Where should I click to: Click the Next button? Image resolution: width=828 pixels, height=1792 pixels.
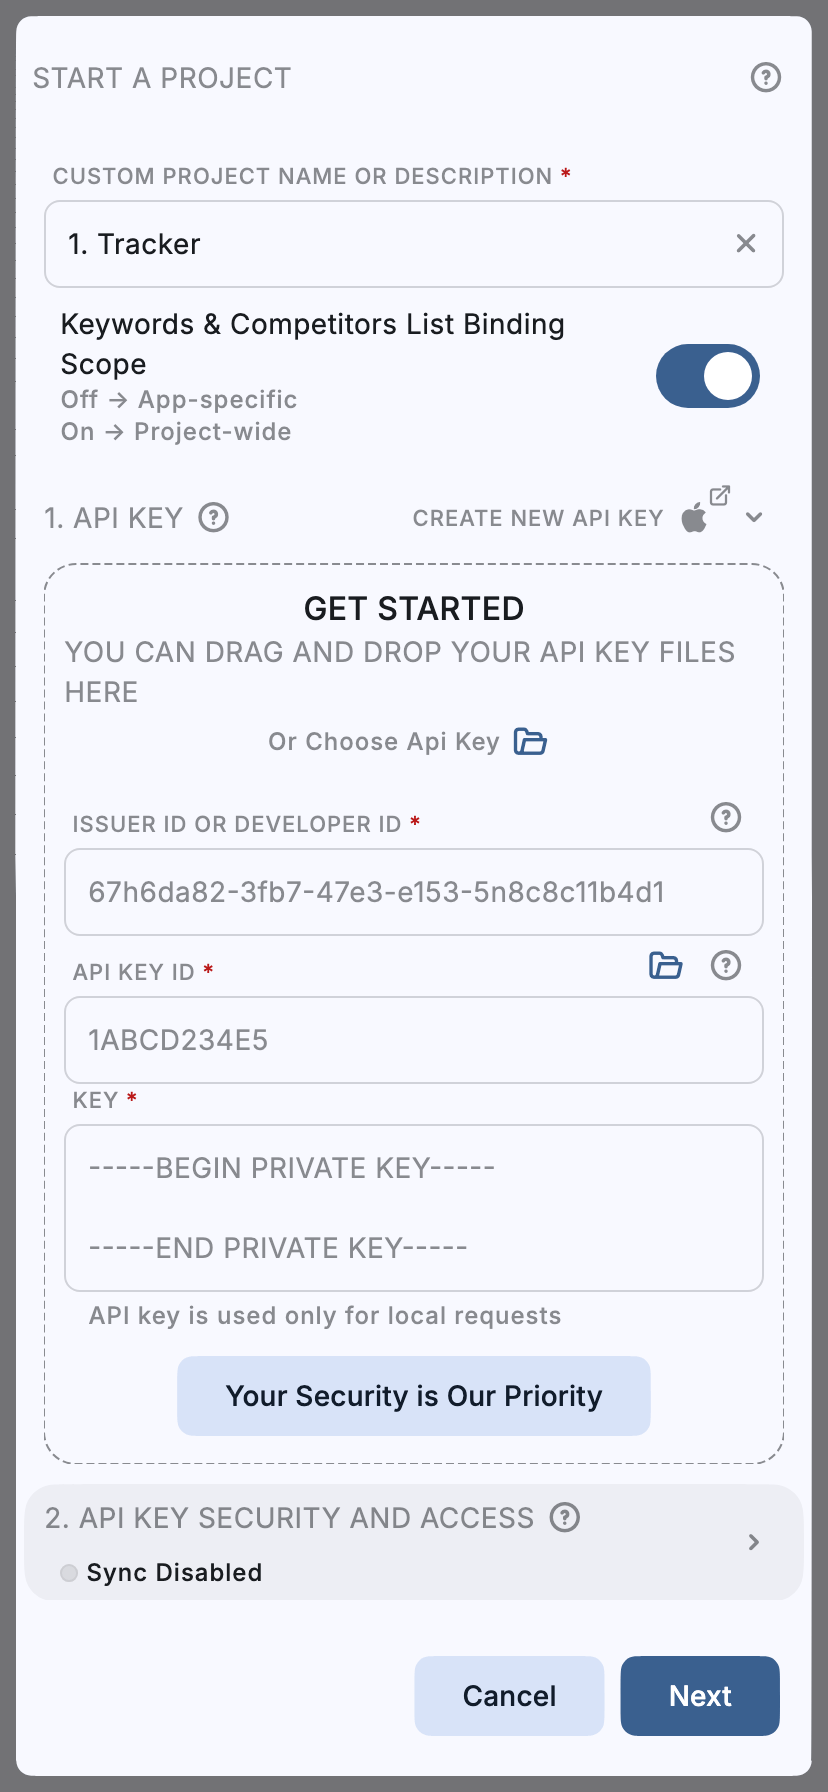point(700,1696)
